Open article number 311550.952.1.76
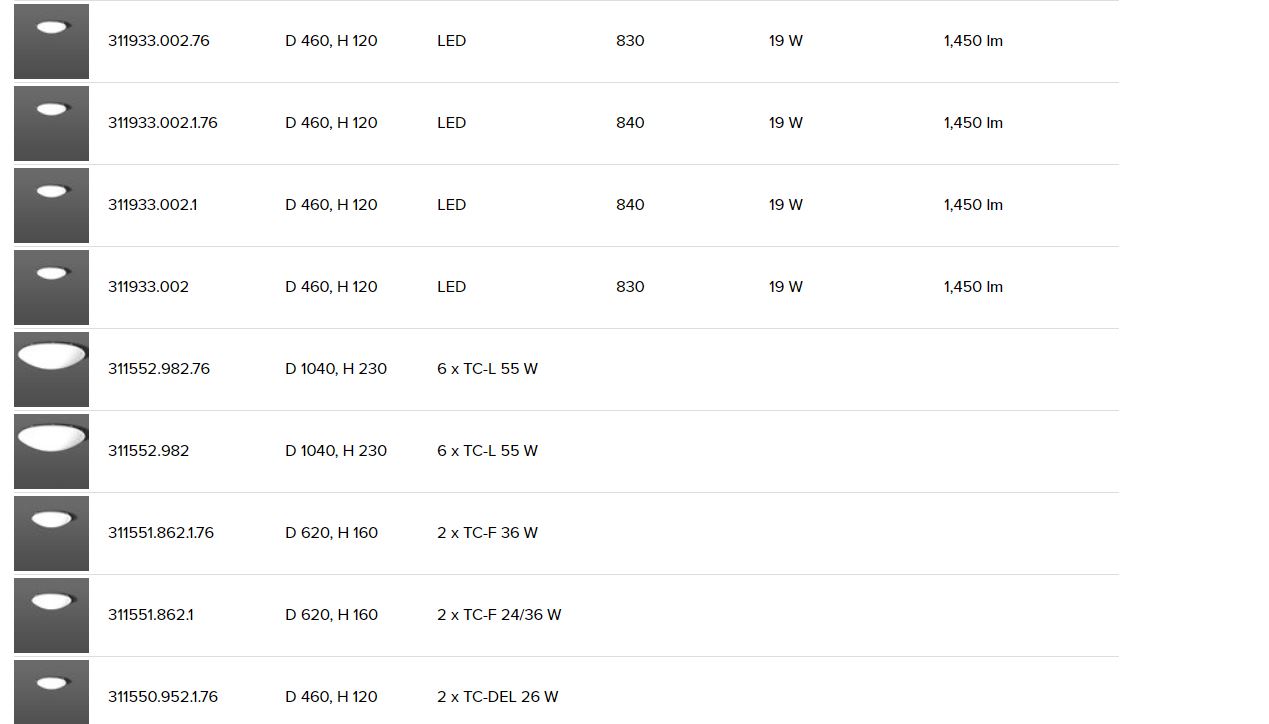This screenshot has width=1269, height=724. [x=163, y=697]
